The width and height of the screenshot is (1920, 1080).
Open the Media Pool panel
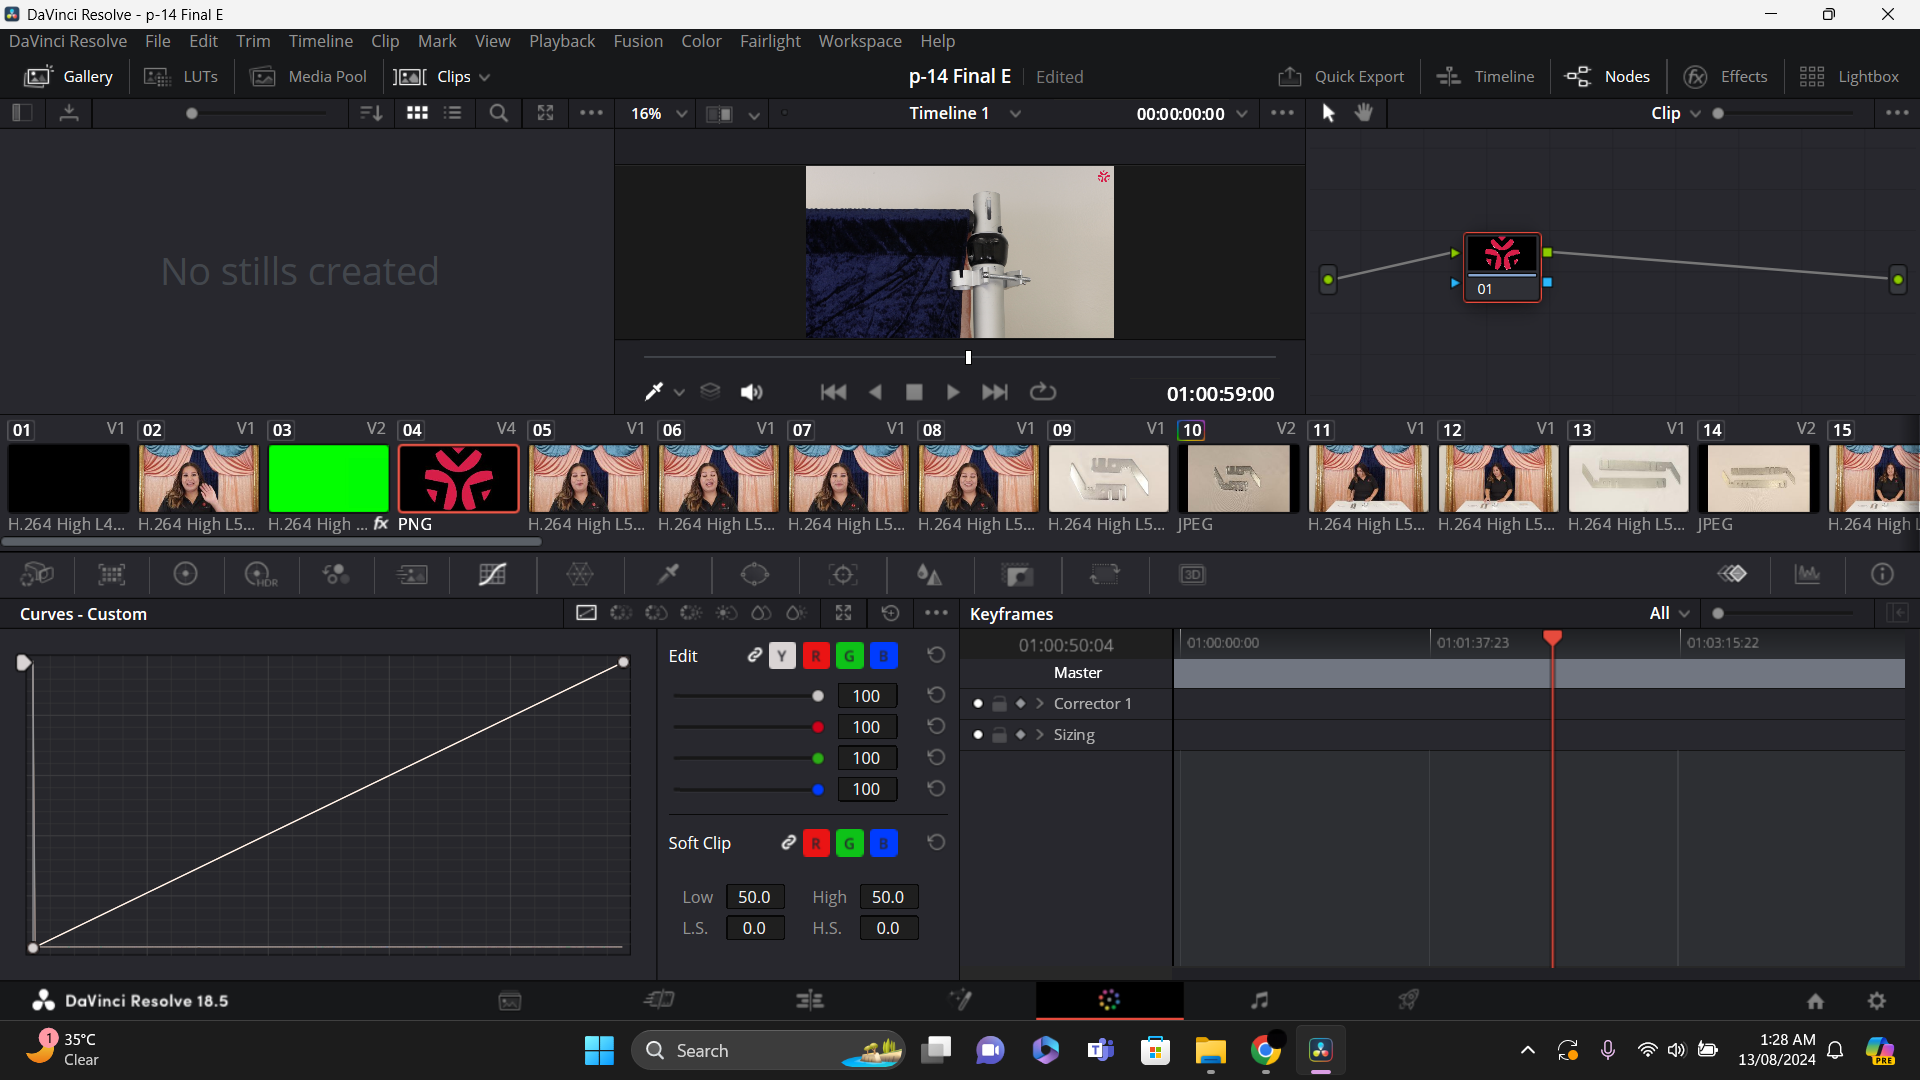tap(309, 77)
